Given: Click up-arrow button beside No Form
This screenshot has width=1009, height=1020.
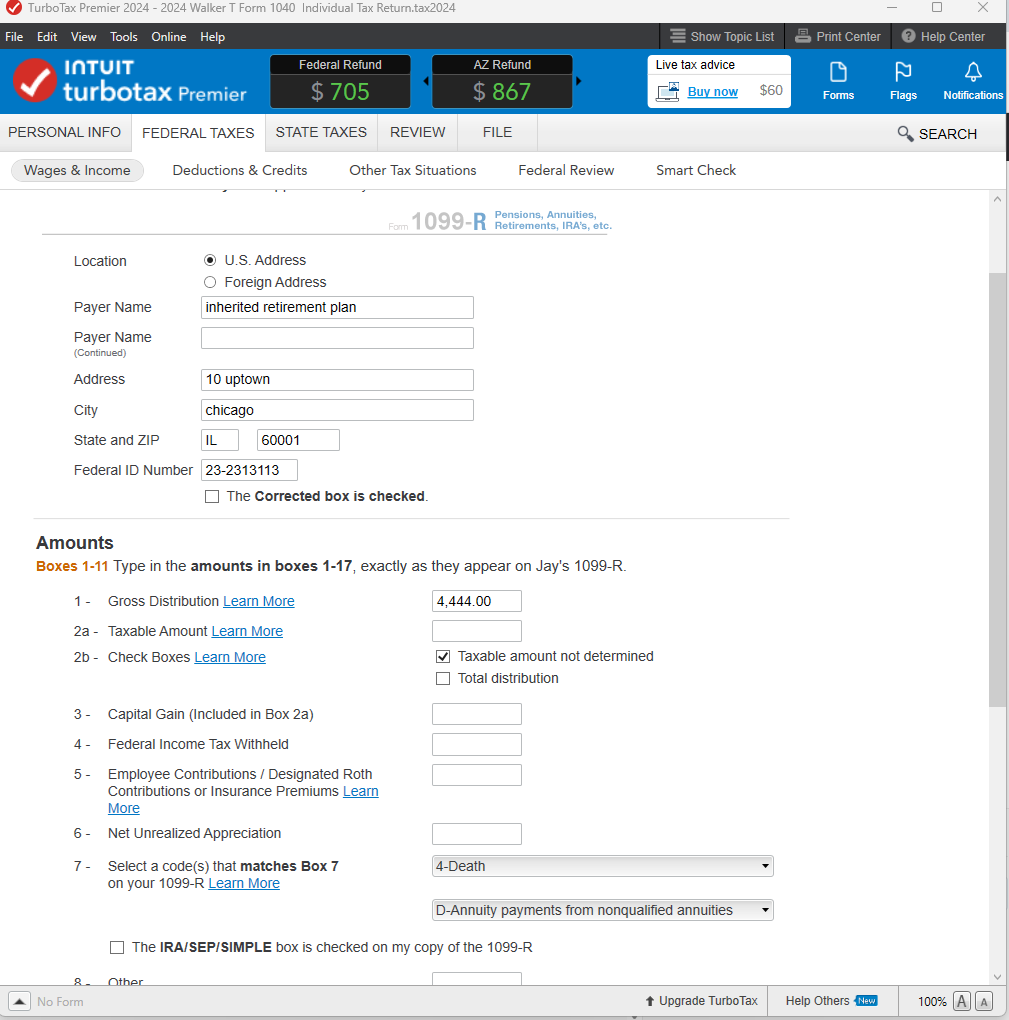Looking at the screenshot, I should [19, 1001].
